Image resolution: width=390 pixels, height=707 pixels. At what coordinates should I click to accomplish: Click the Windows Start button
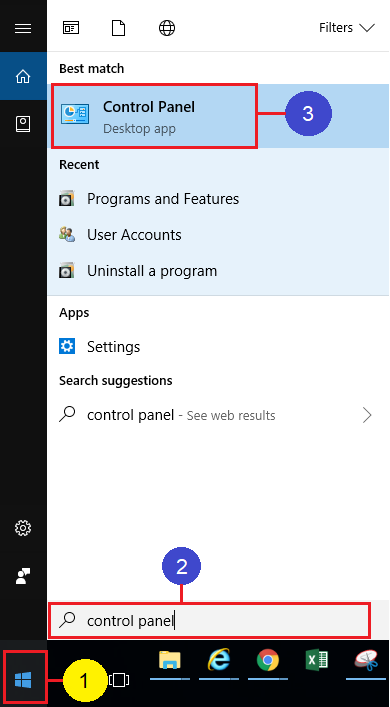(x=23, y=680)
